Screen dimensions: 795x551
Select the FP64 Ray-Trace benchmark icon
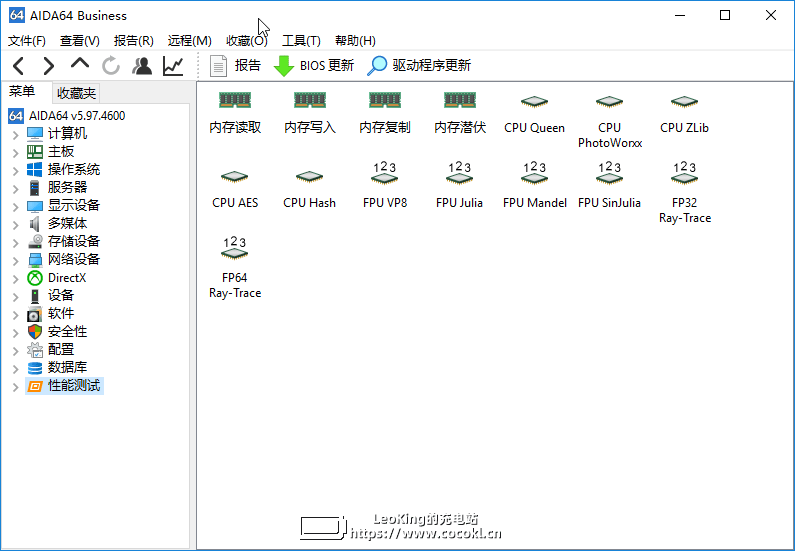235,248
